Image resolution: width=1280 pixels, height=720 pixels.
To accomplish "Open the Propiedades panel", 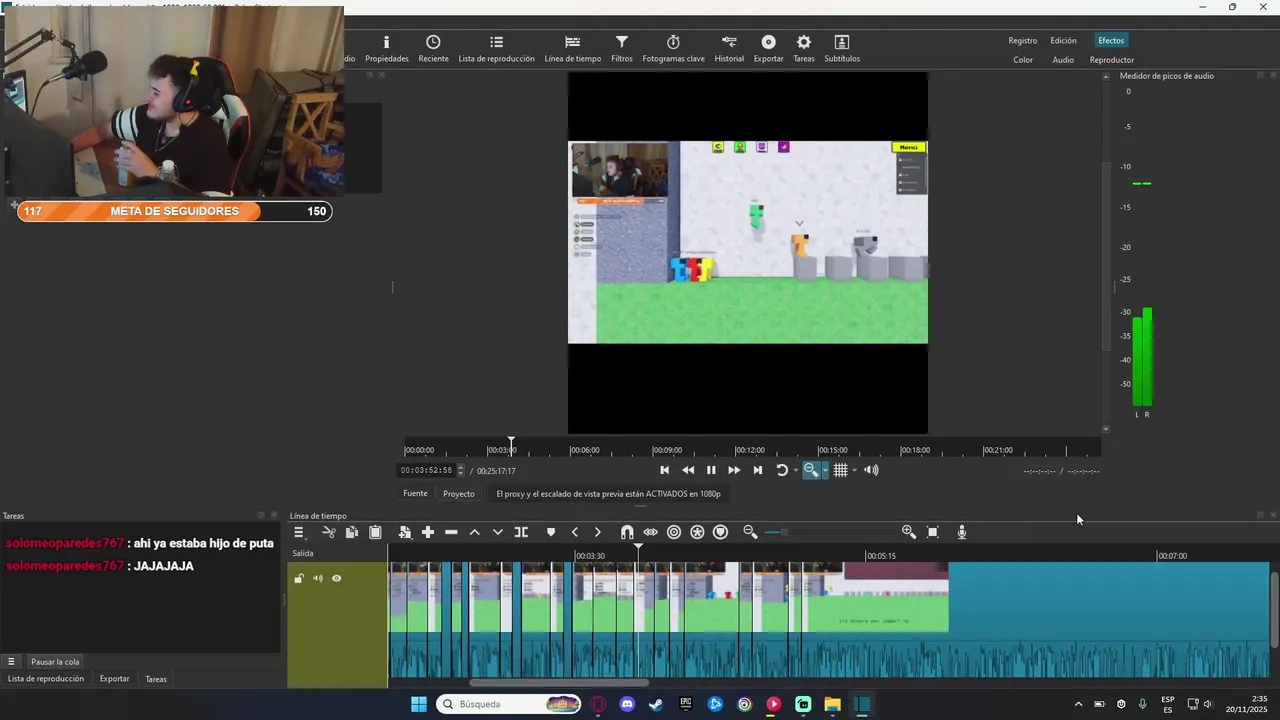I will pos(386,48).
